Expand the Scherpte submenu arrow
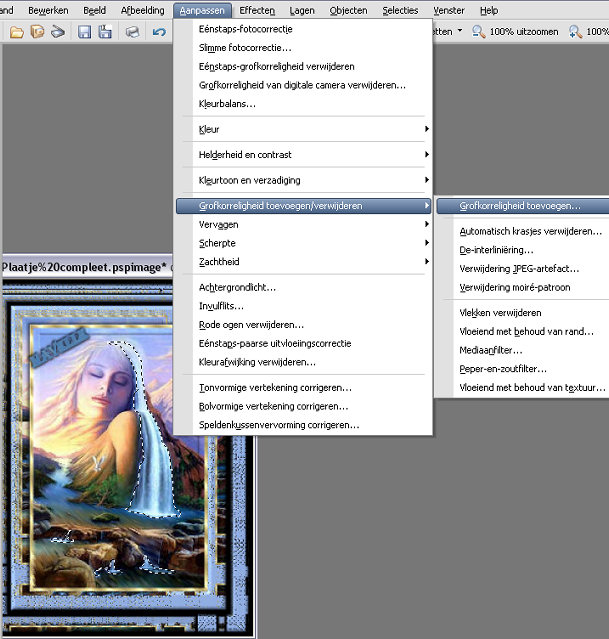The image size is (609, 639). [x=426, y=243]
